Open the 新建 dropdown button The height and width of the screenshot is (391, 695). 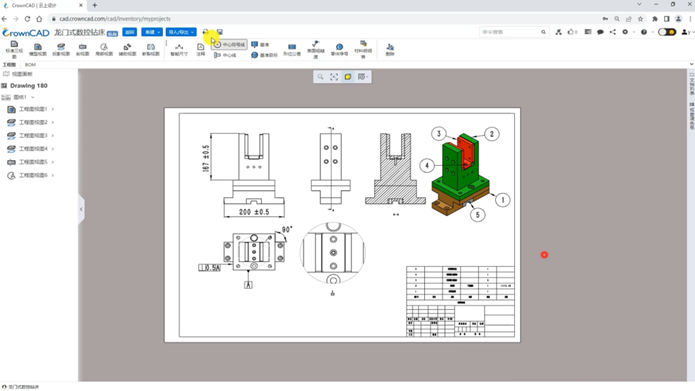click(152, 32)
